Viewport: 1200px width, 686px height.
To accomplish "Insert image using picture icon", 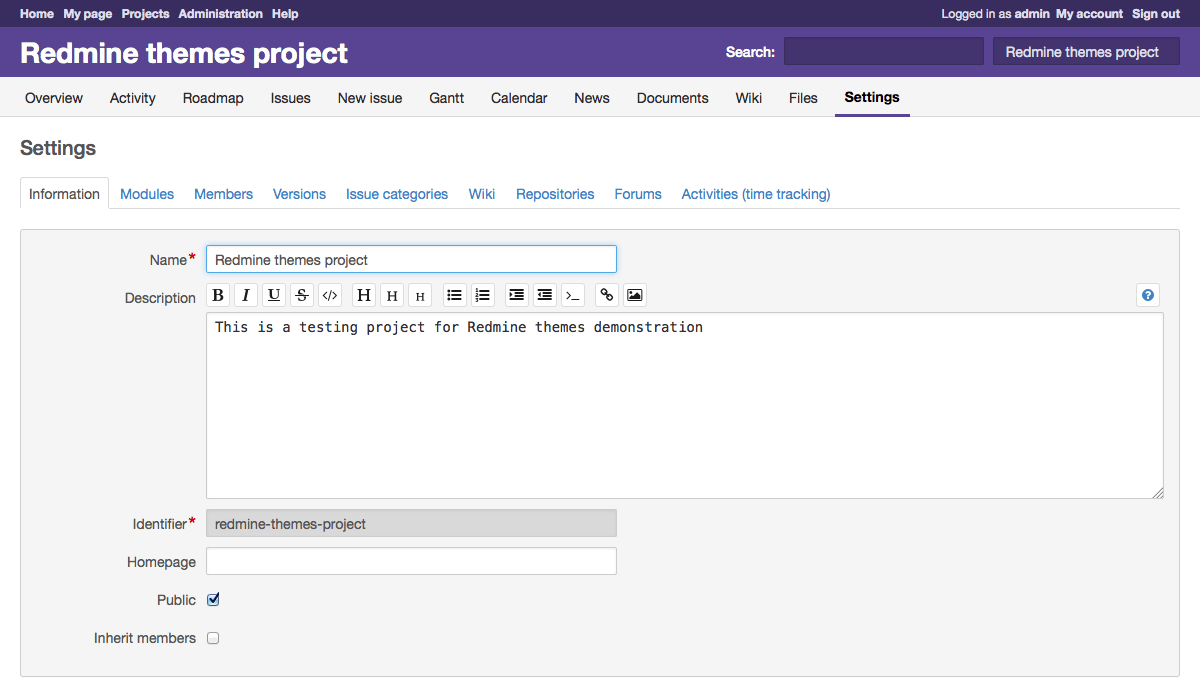I will tap(635, 295).
